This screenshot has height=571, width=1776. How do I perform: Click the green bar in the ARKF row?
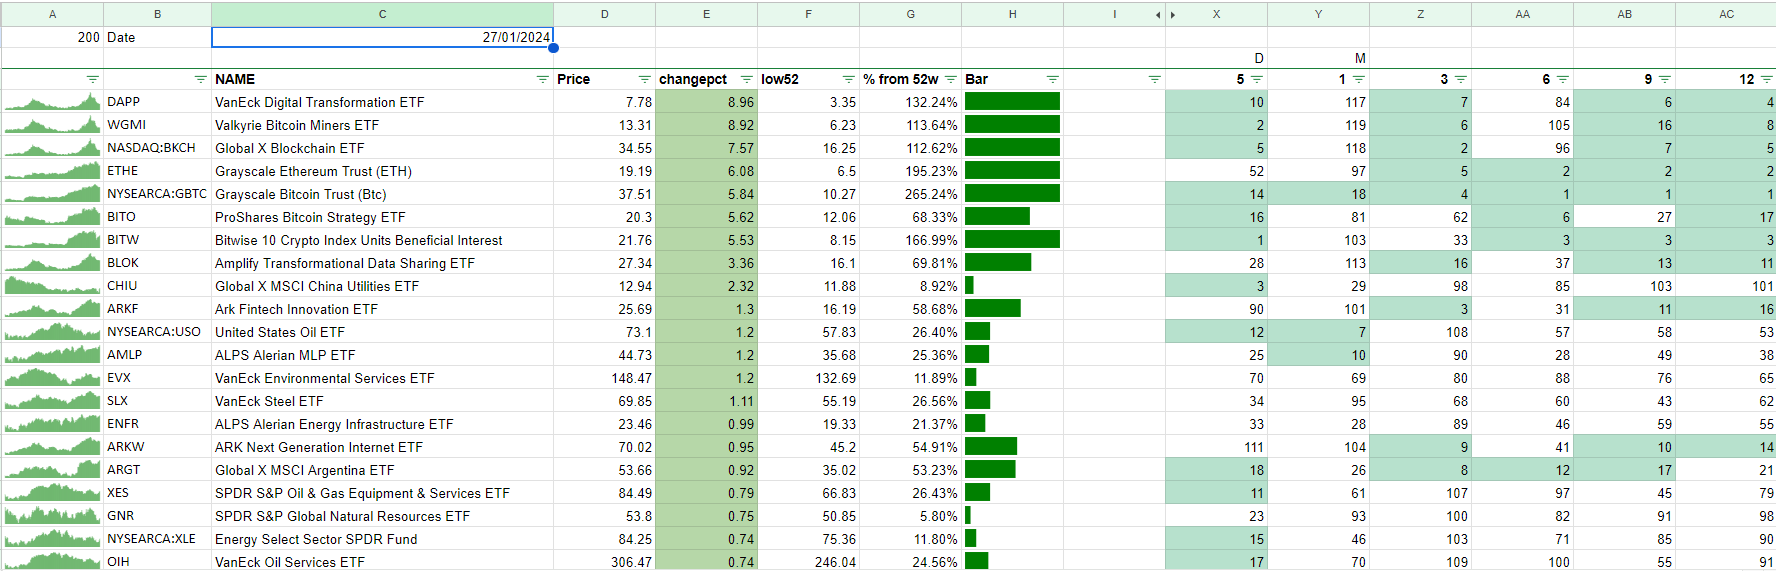(x=993, y=309)
